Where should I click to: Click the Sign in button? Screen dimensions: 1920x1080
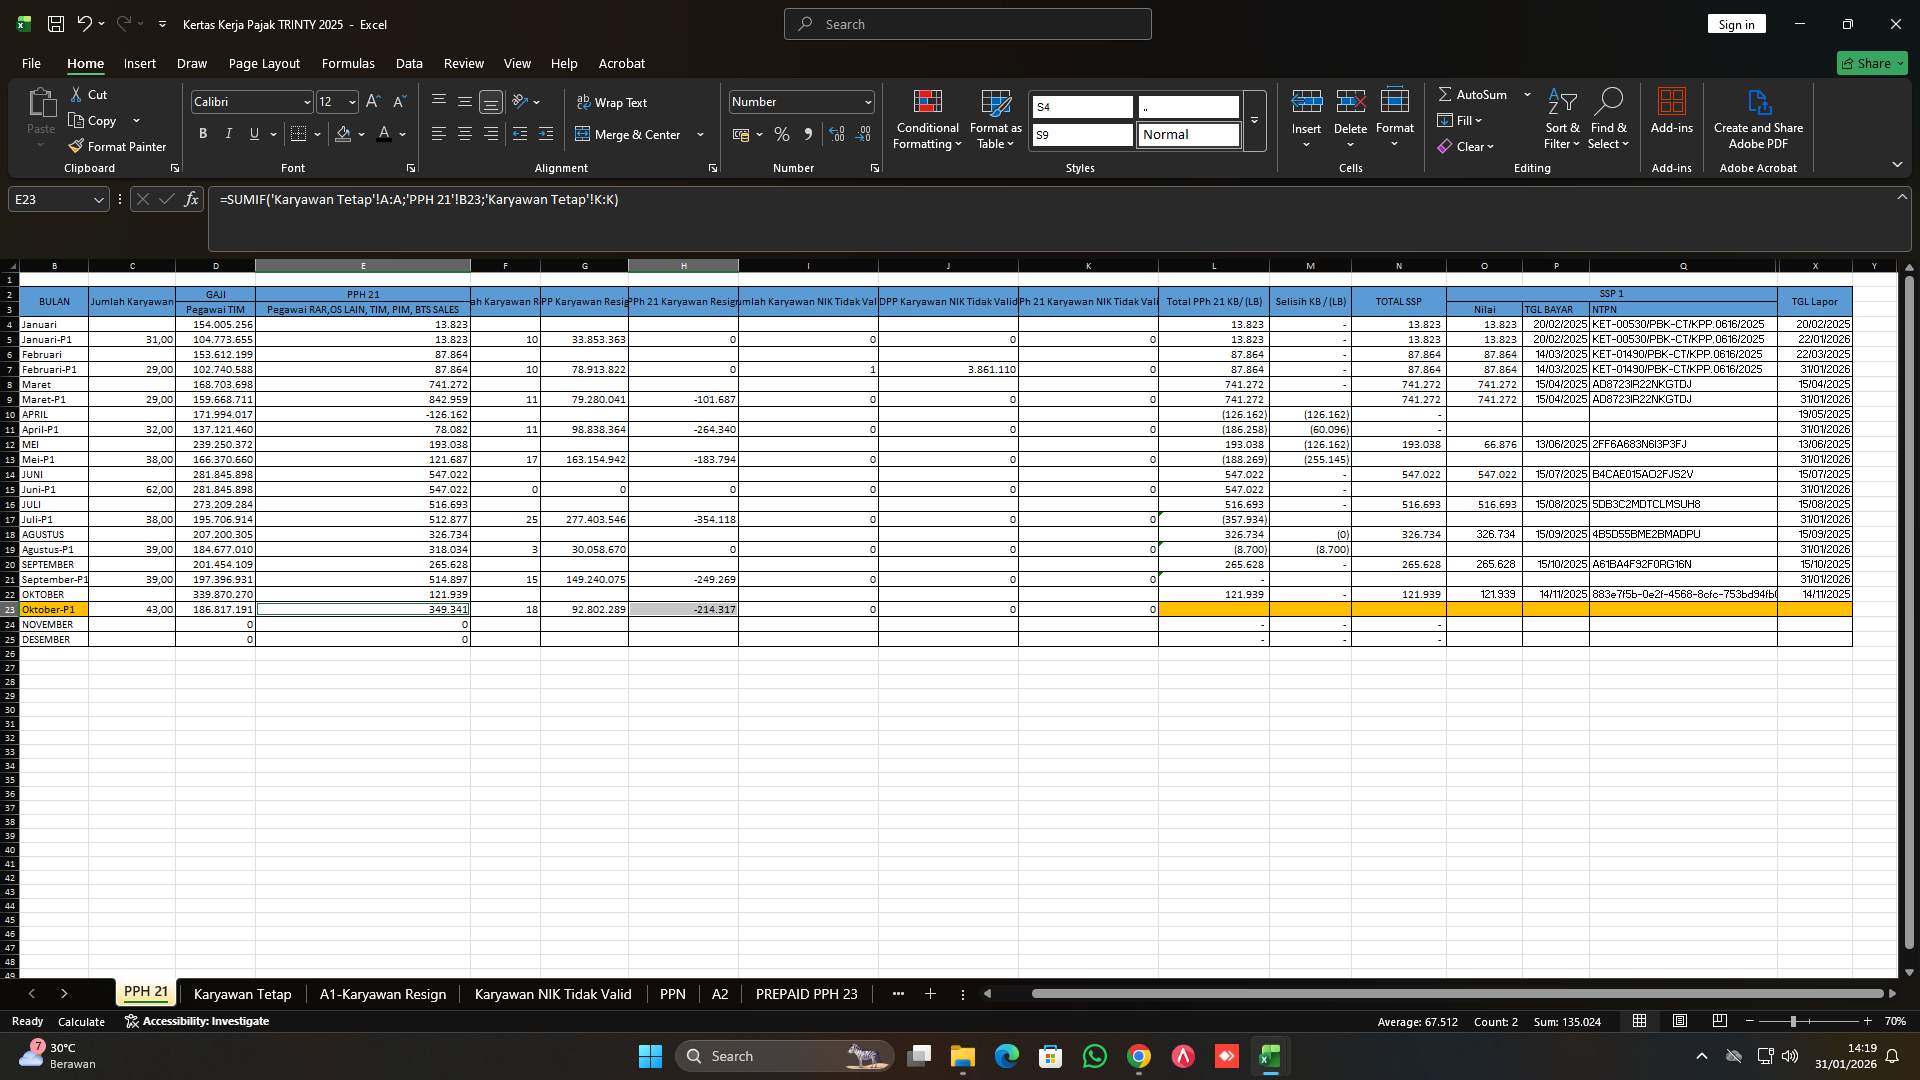click(x=1736, y=23)
